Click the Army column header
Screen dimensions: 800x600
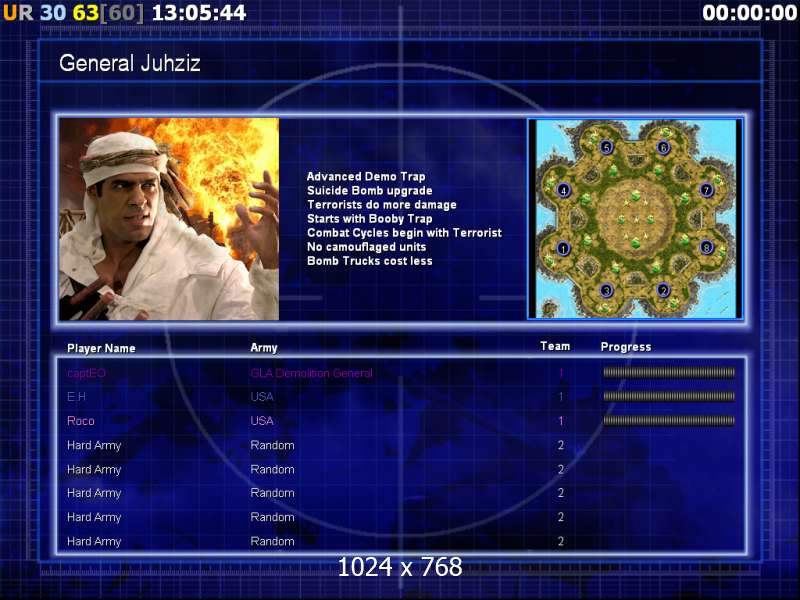point(264,348)
